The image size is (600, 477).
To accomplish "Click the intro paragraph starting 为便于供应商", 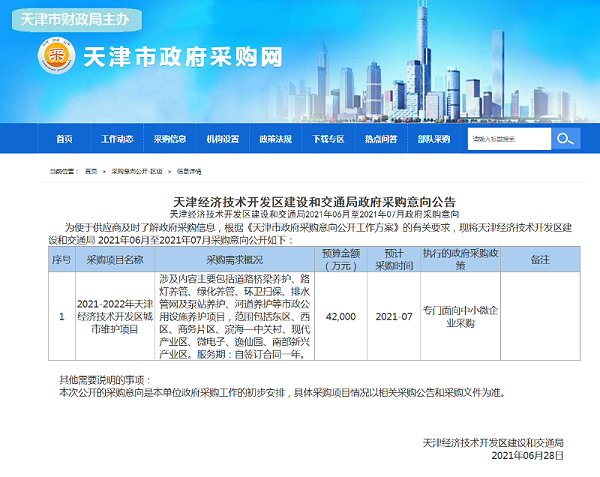I will tap(310, 234).
